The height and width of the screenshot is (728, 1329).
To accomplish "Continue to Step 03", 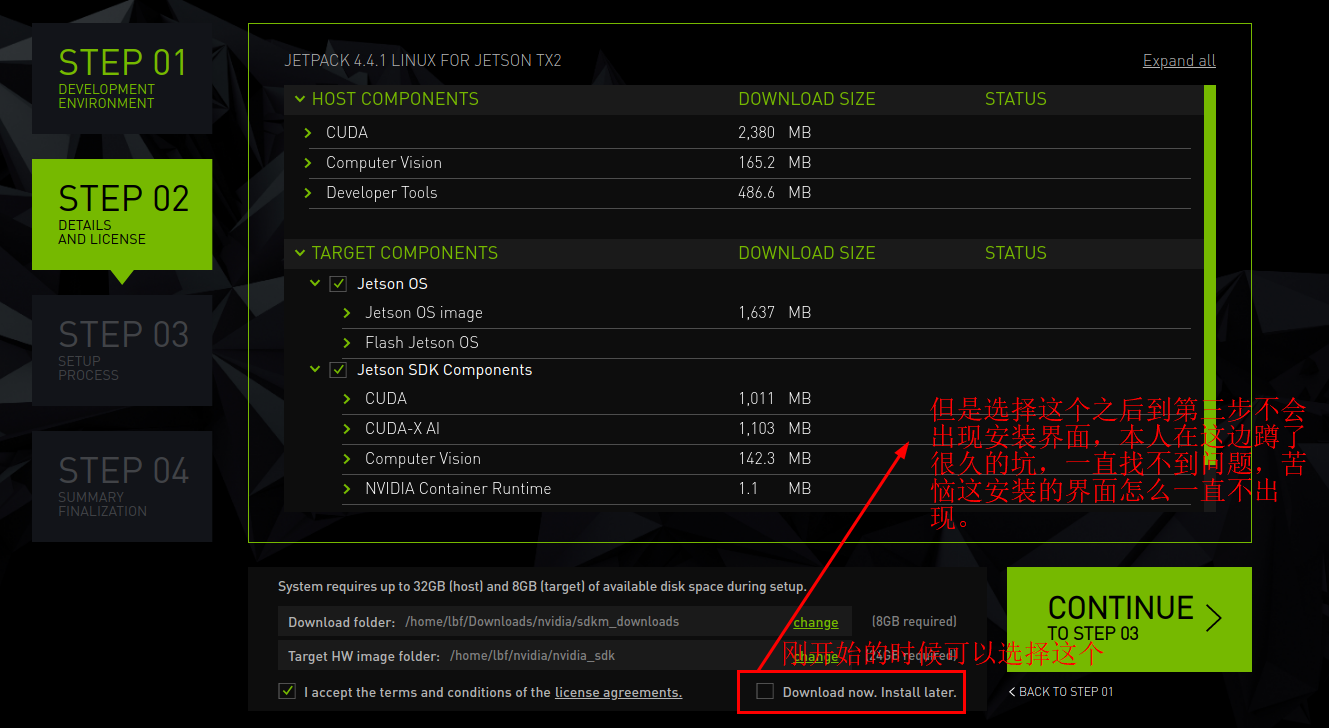I will [1129, 619].
